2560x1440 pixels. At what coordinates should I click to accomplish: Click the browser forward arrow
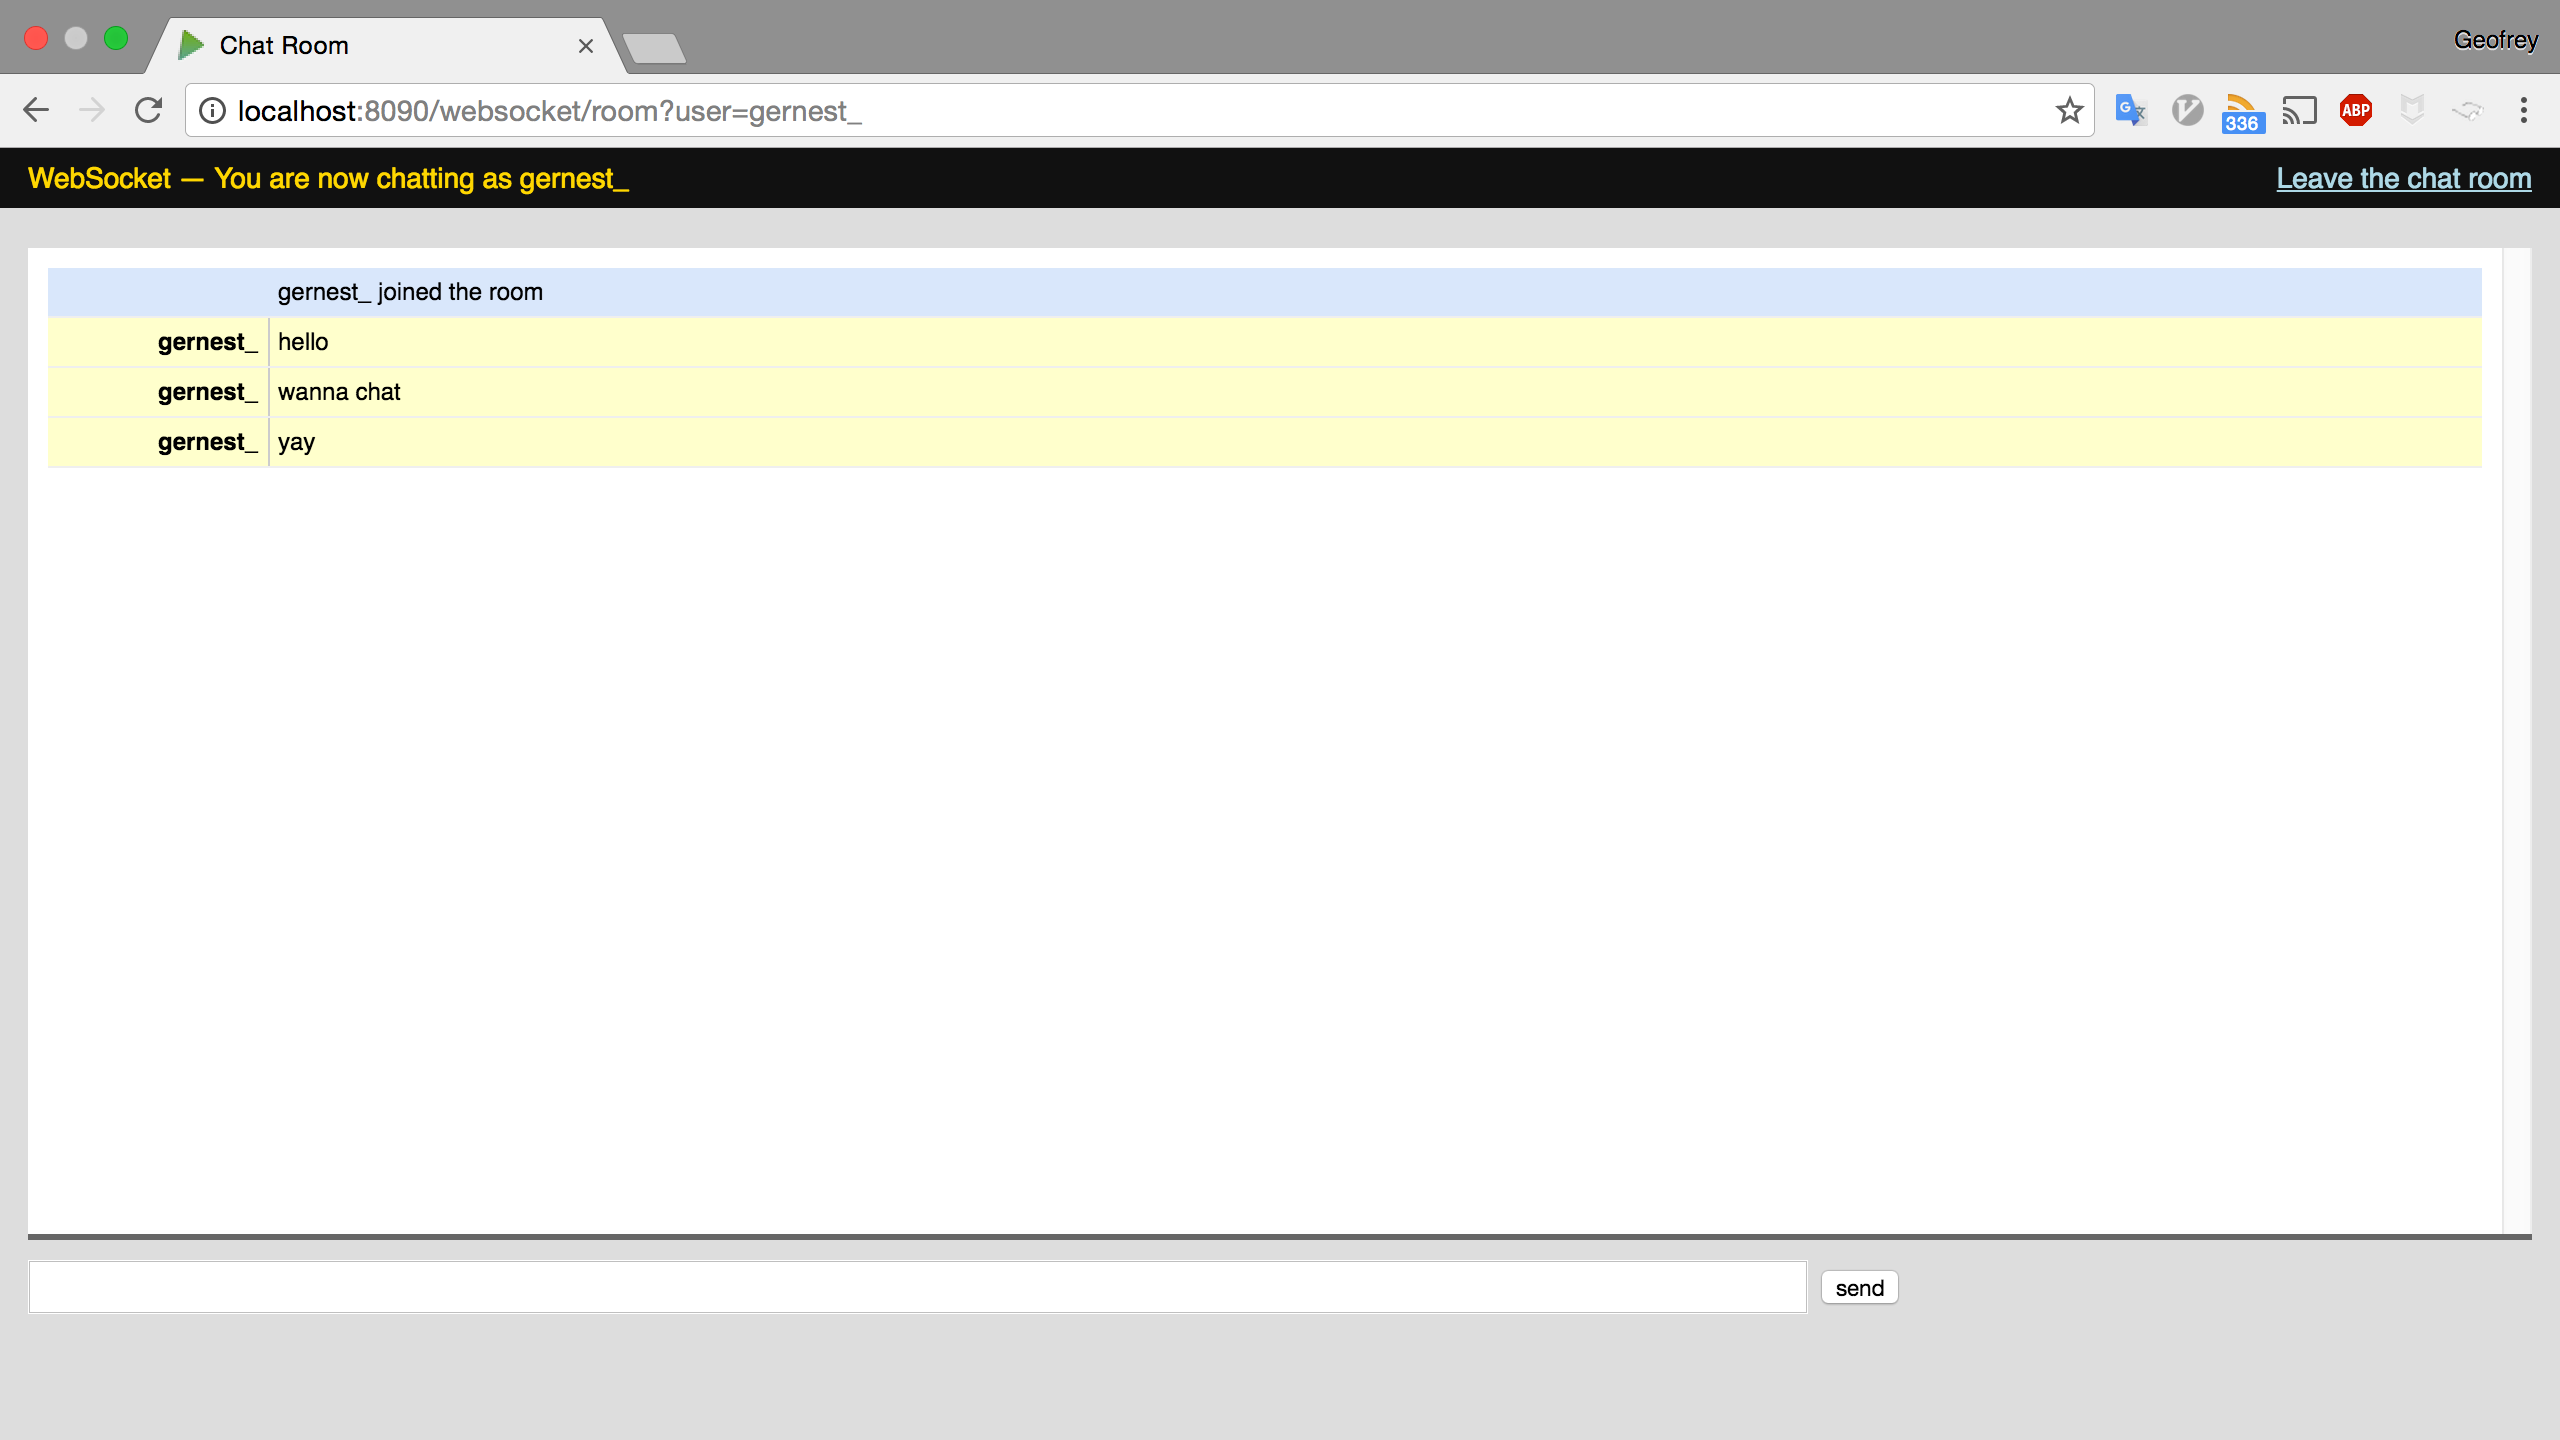point(92,110)
